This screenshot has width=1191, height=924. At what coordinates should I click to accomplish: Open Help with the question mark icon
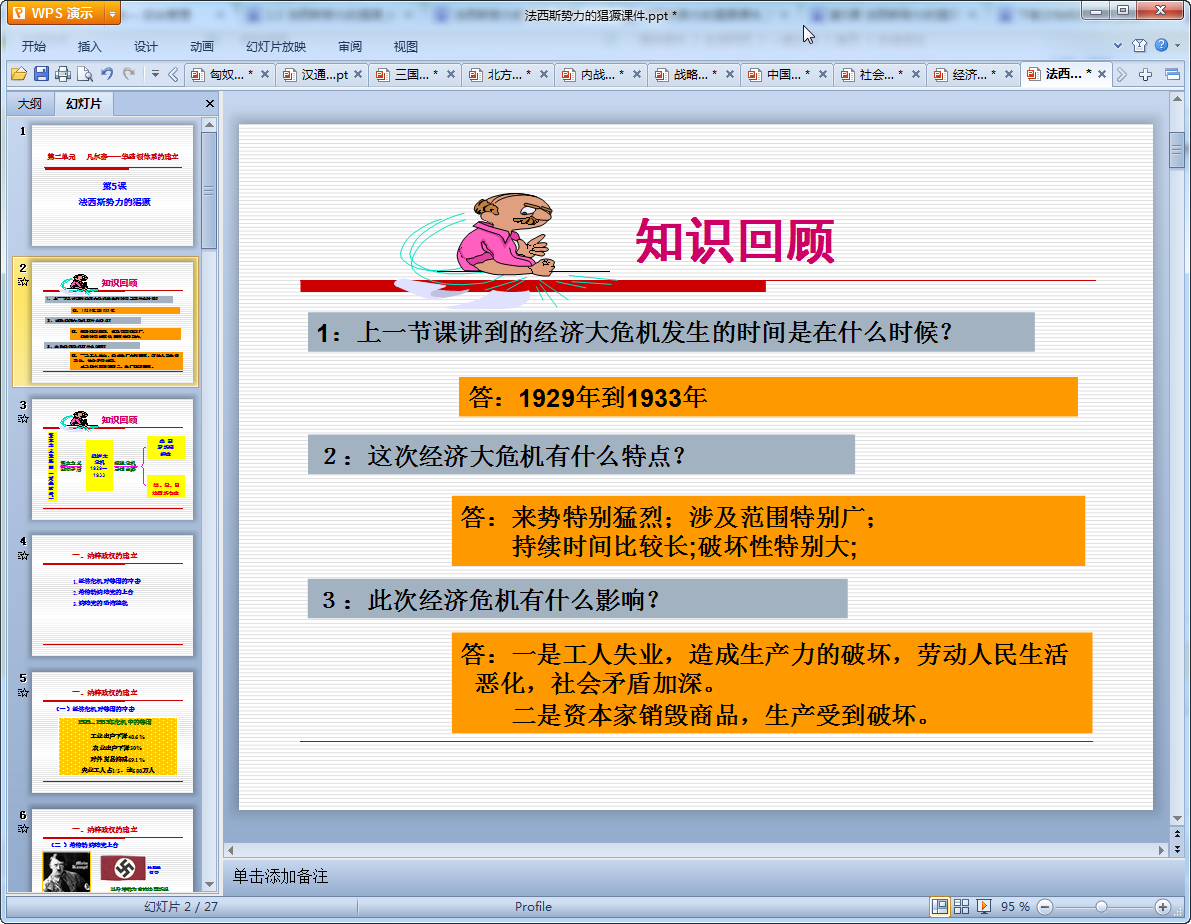tap(1161, 45)
